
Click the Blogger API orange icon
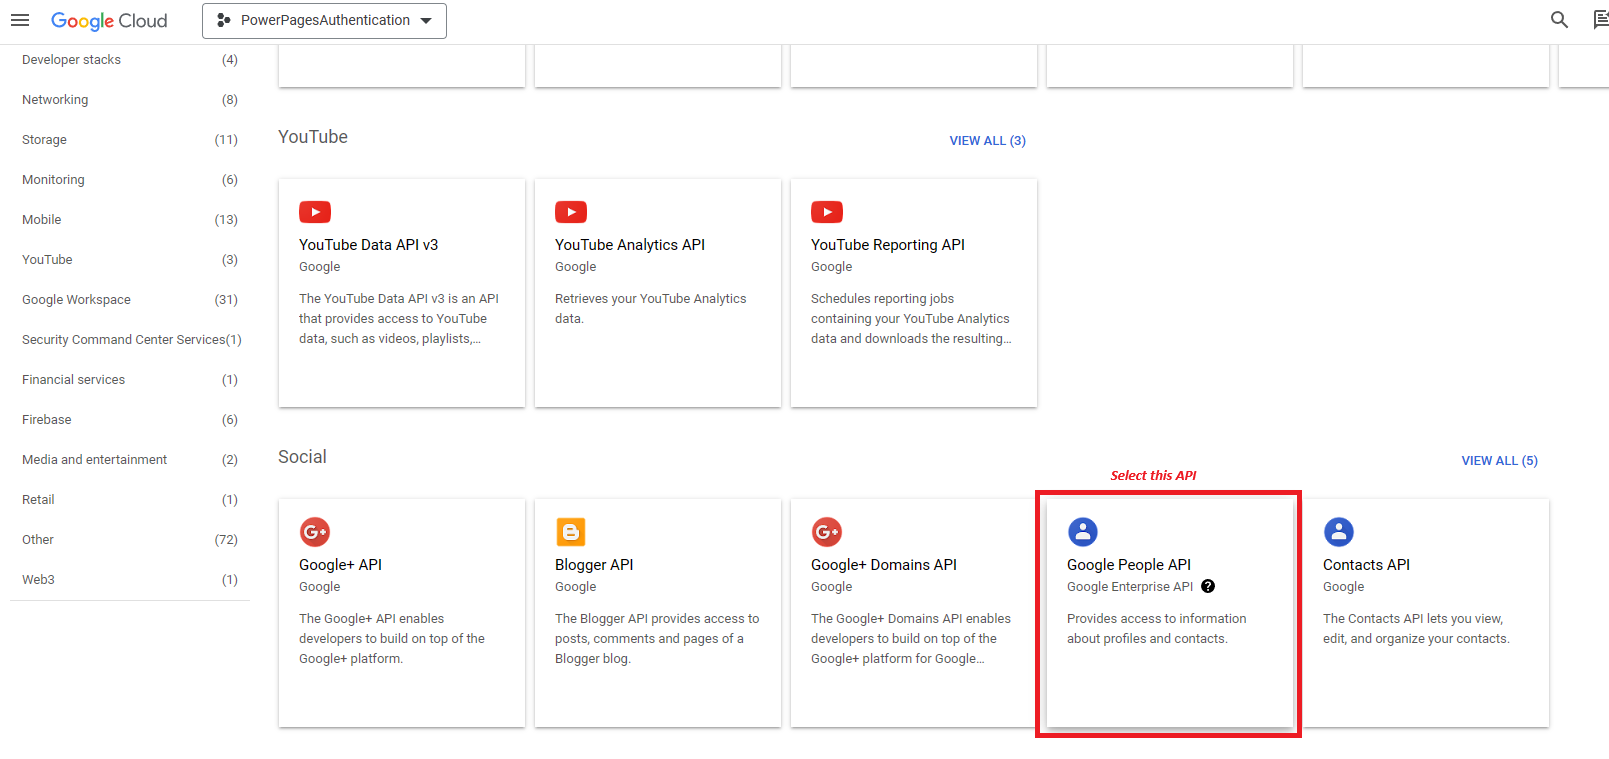click(571, 532)
